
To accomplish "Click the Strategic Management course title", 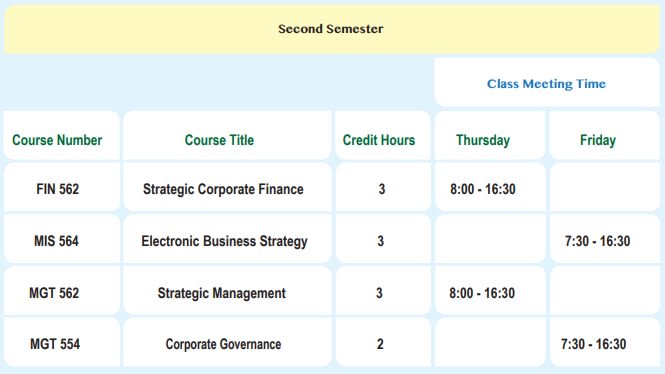I will point(221,293).
